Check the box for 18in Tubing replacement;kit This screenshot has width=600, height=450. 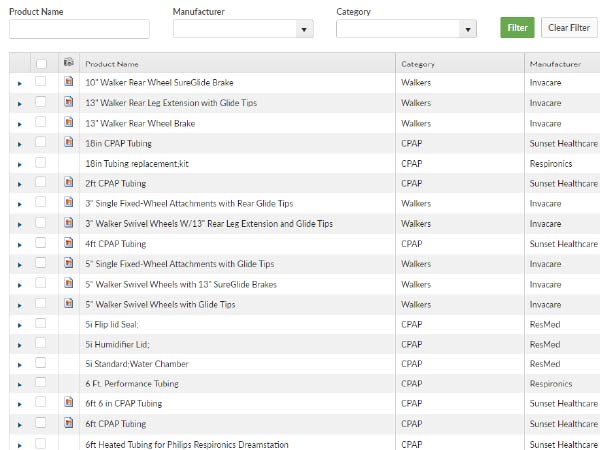[x=41, y=163]
